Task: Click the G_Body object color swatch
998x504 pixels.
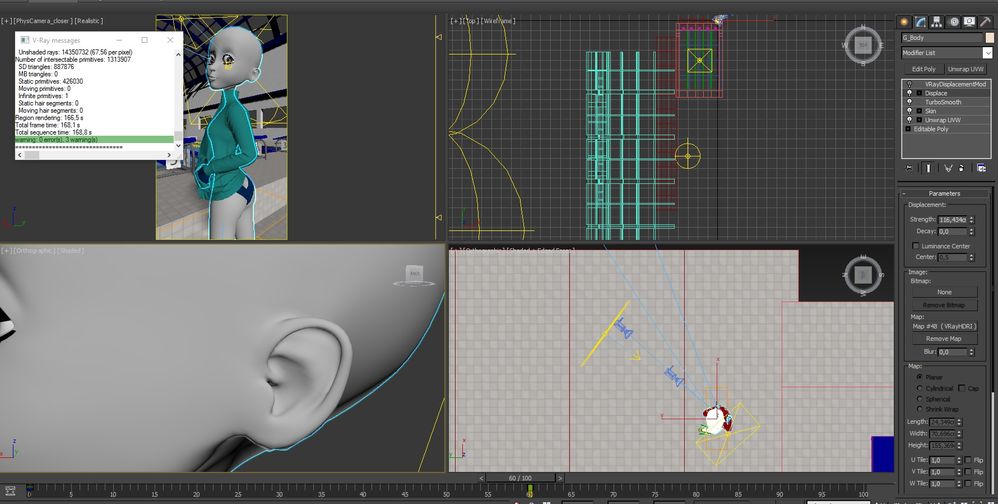Action: click(x=990, y=38)
